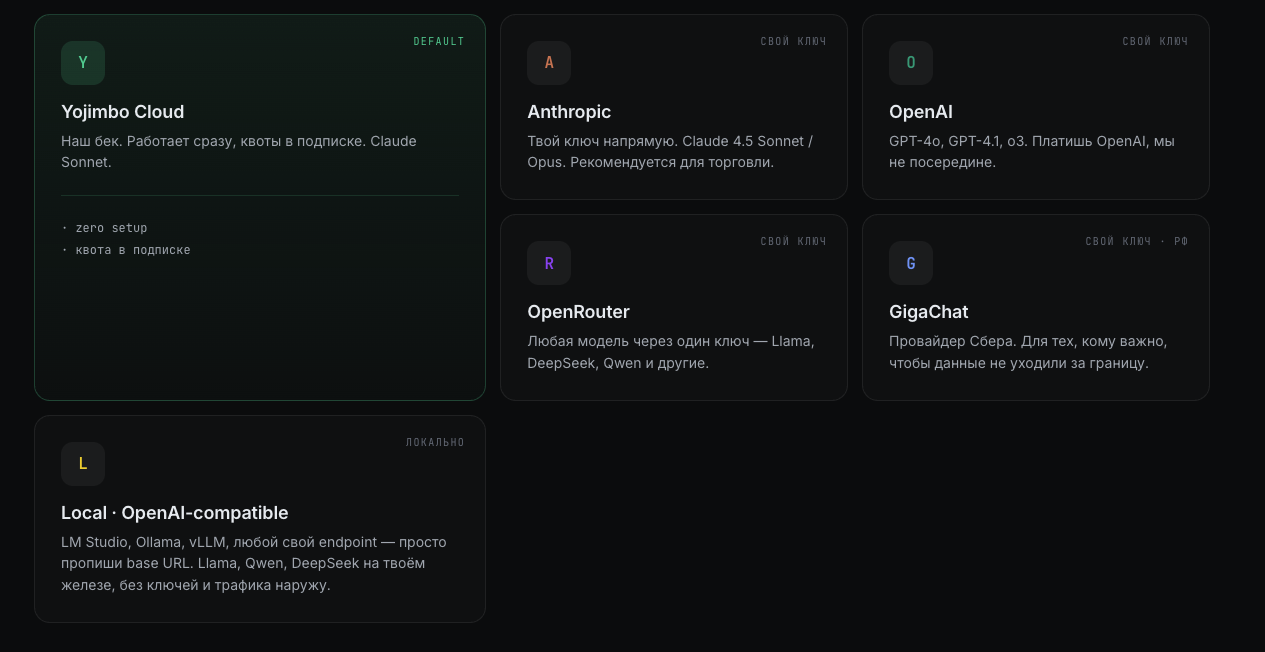1265x652 pixels.
Task: Click the purple R OpenRouter icon
Action: (549, 263)
